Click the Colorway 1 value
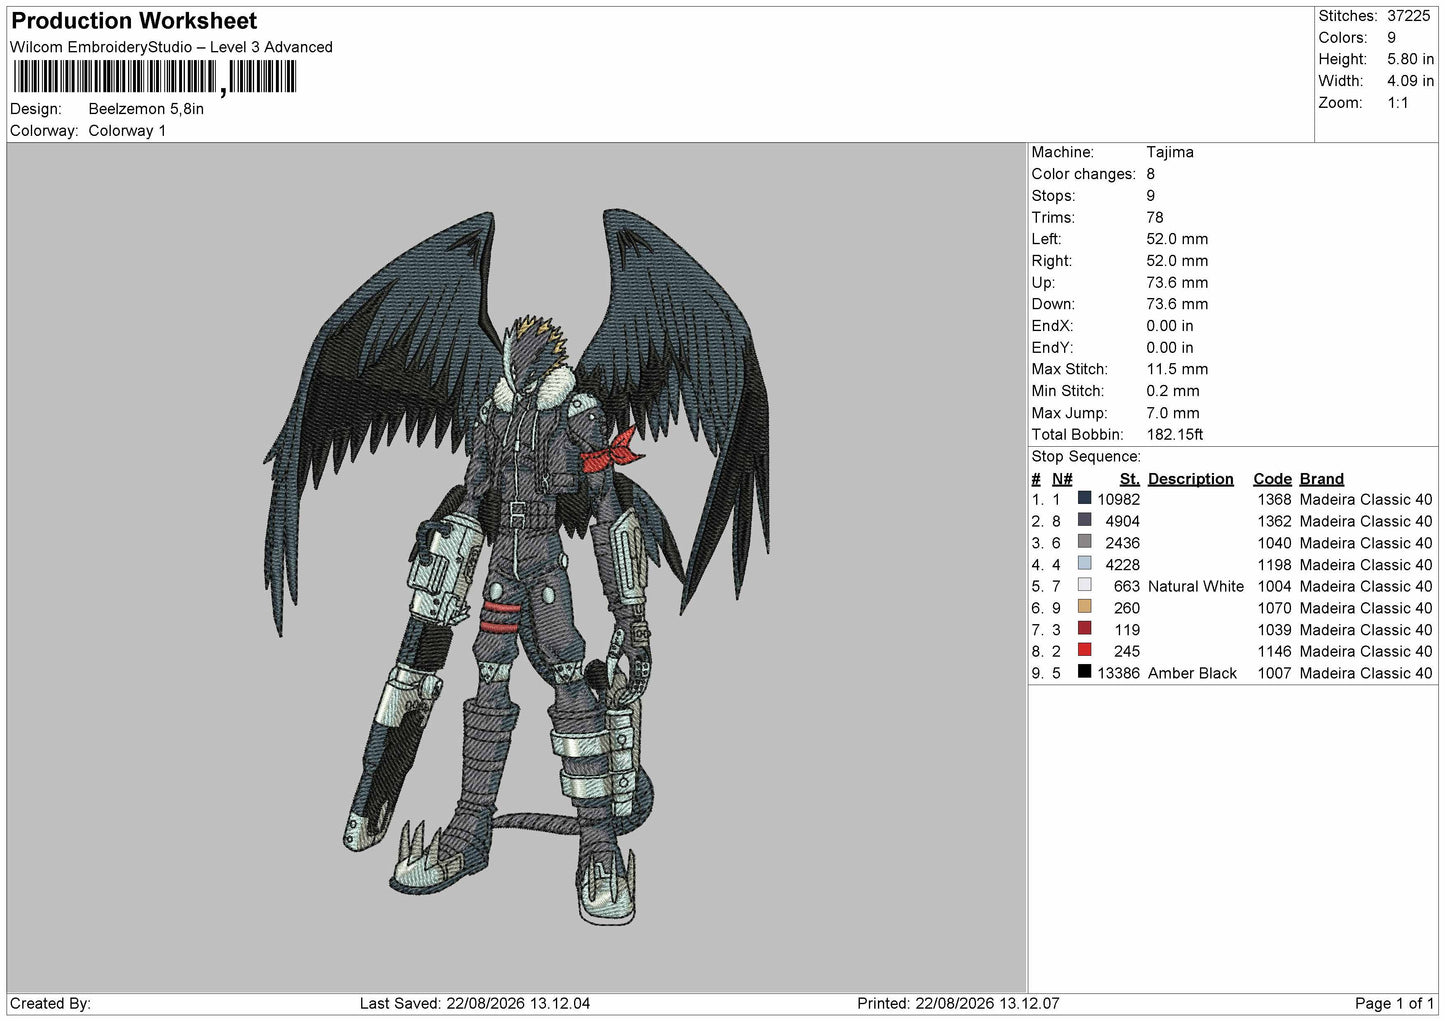1445x1021 pixels. [x=127, y=131]
